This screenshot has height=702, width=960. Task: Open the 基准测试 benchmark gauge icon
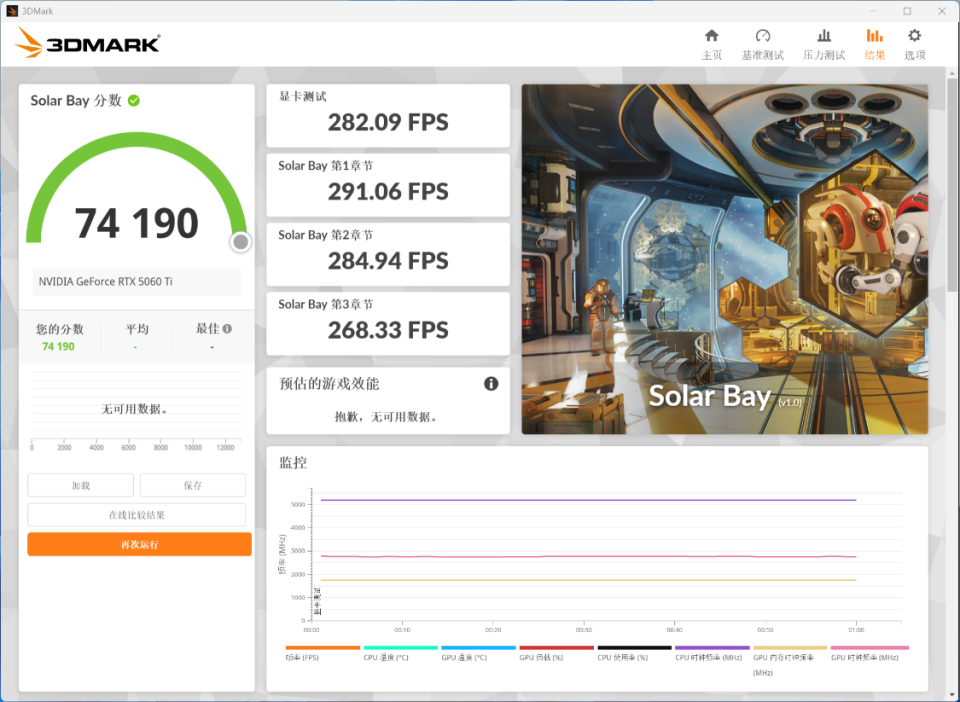[x=762, y=35]
